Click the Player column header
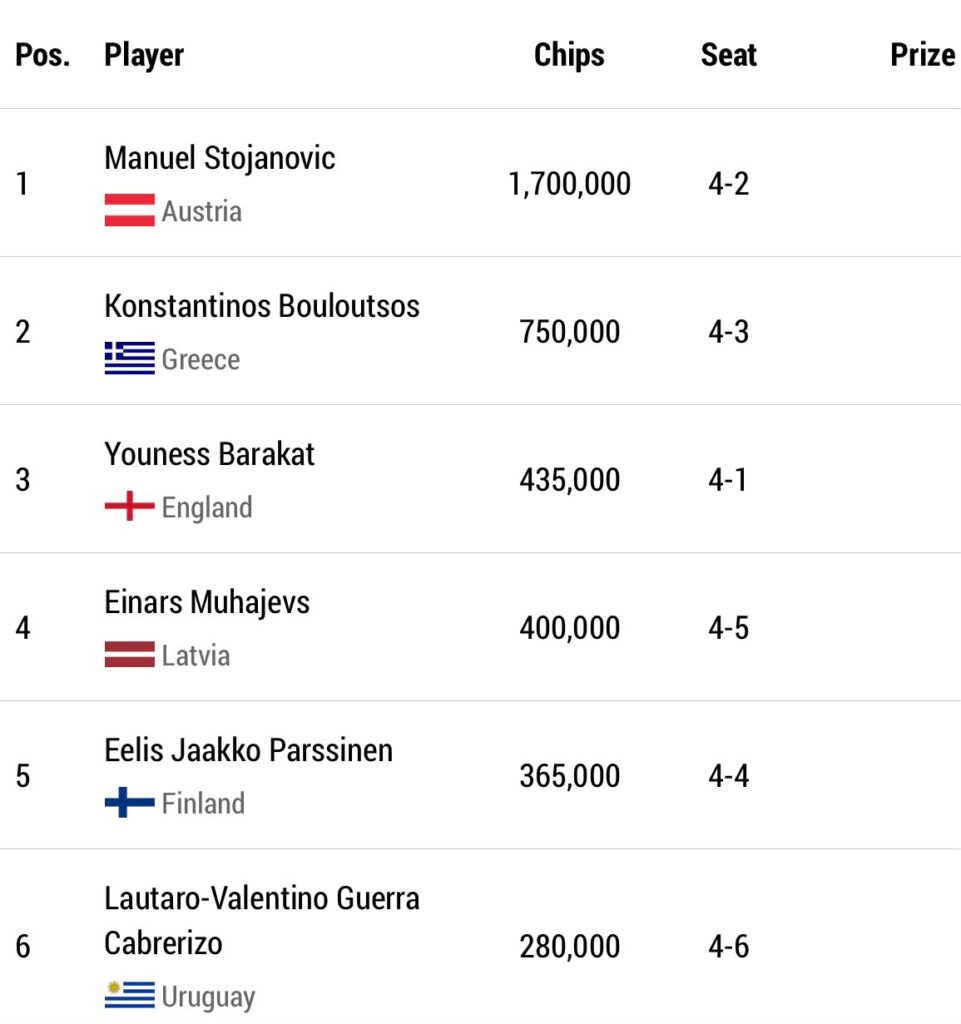The width and height of the screenshot is (961, 1024). [x=144, y=55]
